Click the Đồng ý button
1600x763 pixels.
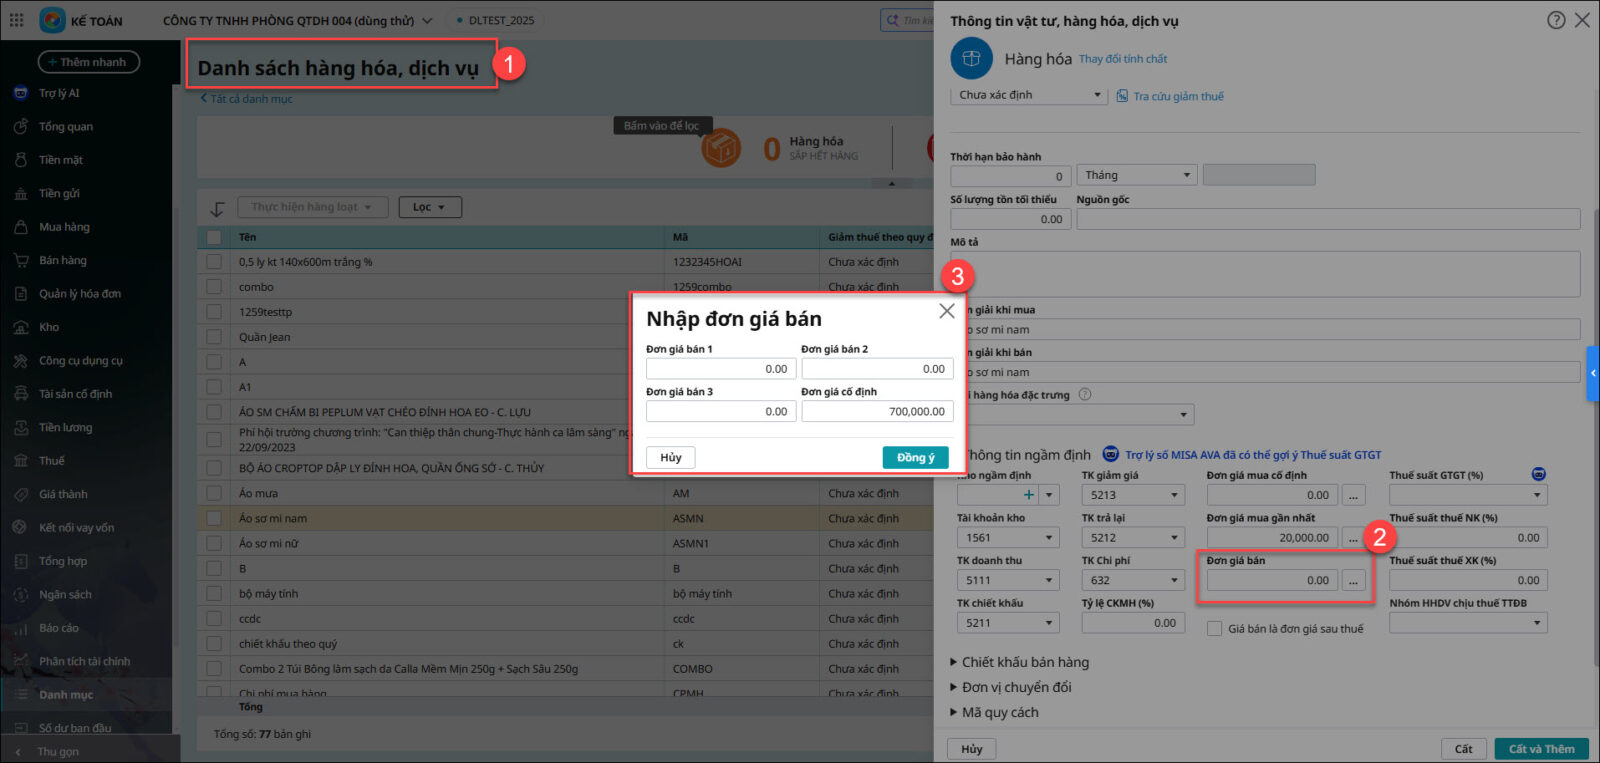(914, 457)
